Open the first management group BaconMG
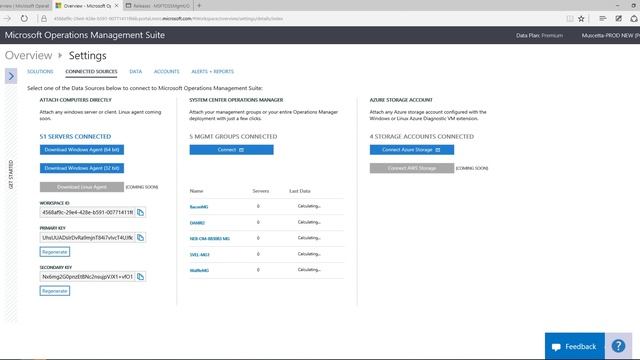 point(199,207)
